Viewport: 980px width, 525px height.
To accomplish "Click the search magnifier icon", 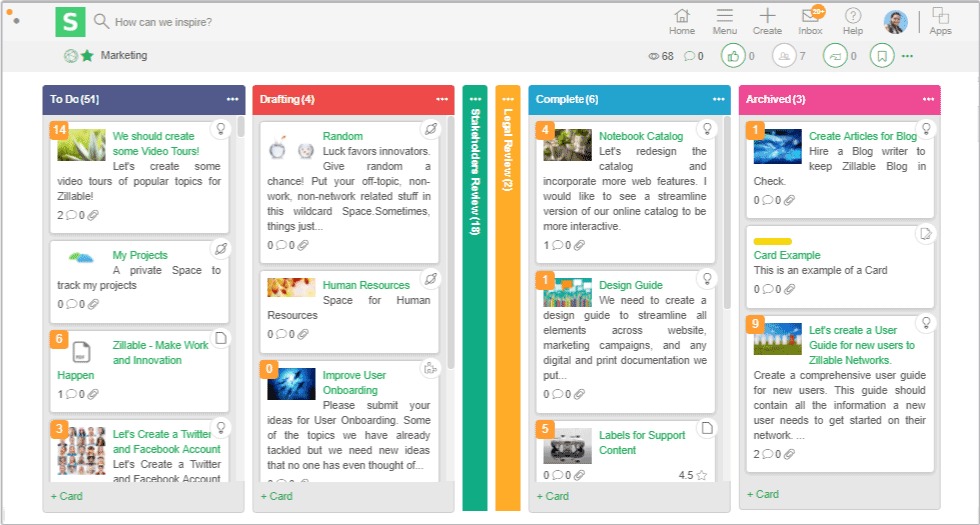I will (101, 21).
